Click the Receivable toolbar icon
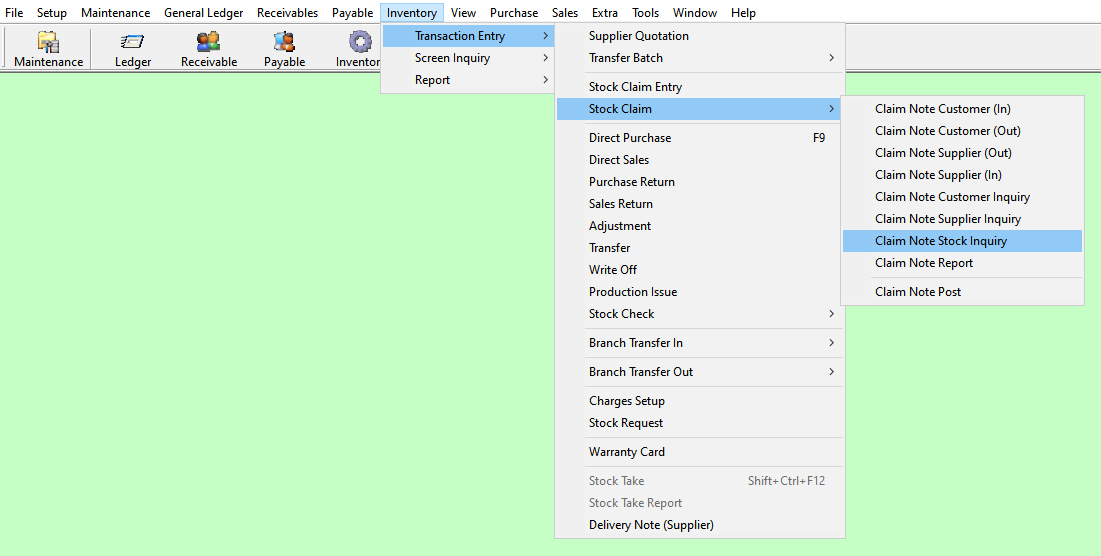 click(x=209, y=48)
